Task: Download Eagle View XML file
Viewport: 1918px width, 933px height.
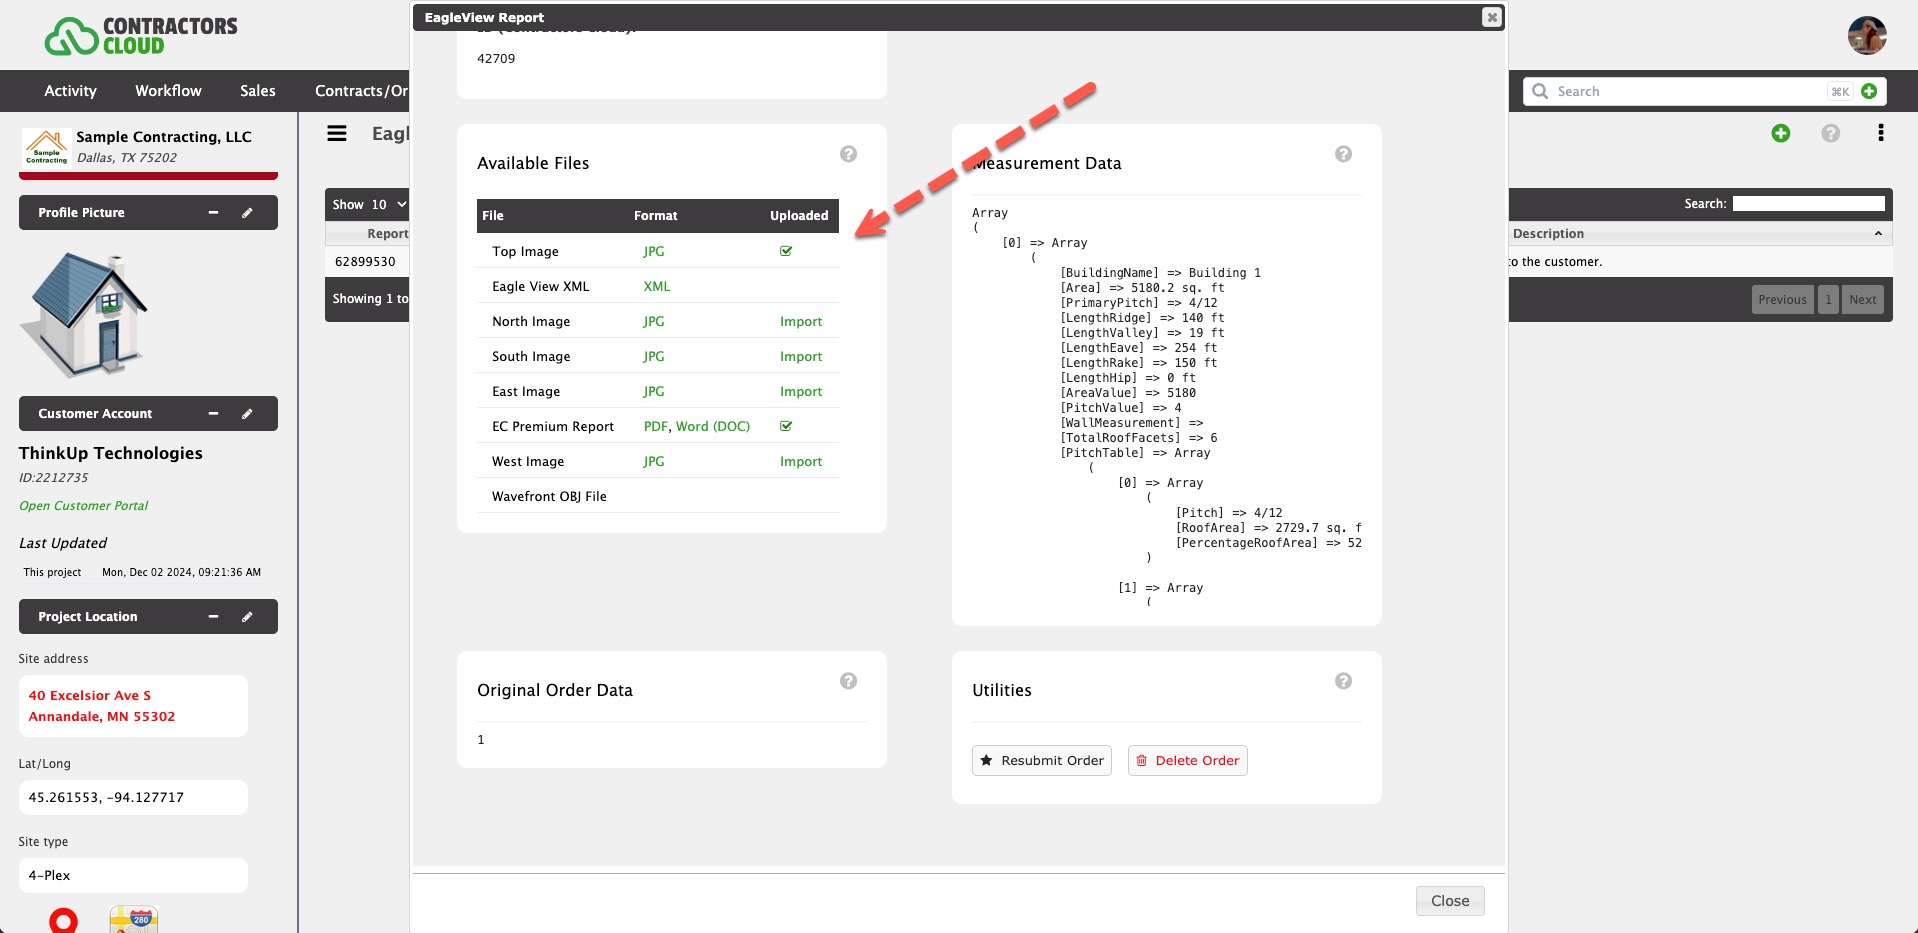Action: [656, 287]
